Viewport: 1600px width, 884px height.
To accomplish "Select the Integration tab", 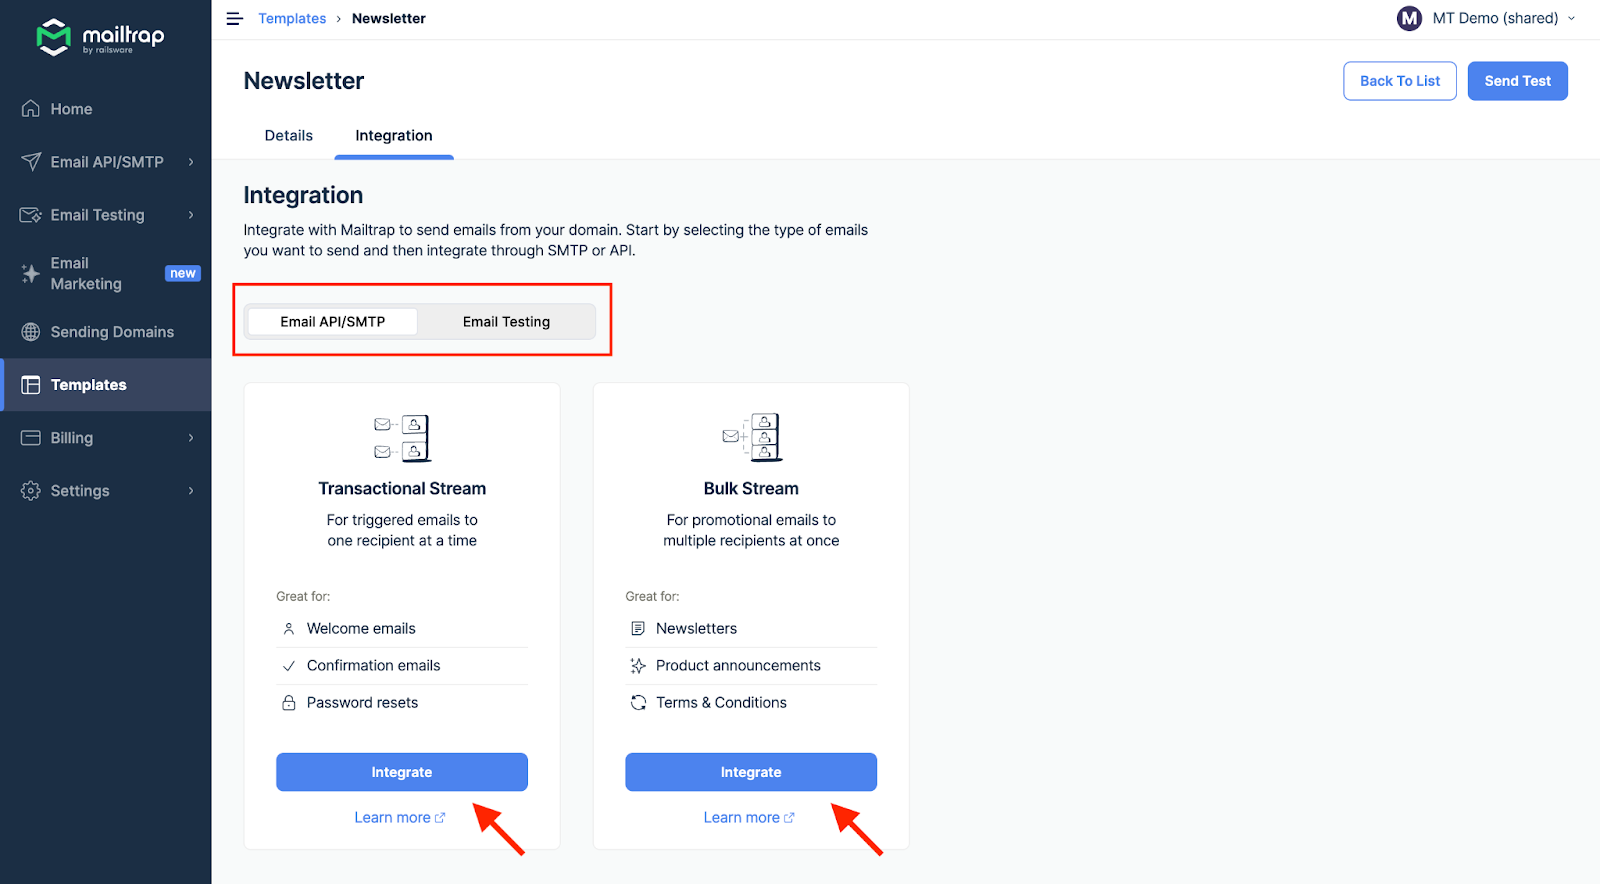I will pos(393,135).
